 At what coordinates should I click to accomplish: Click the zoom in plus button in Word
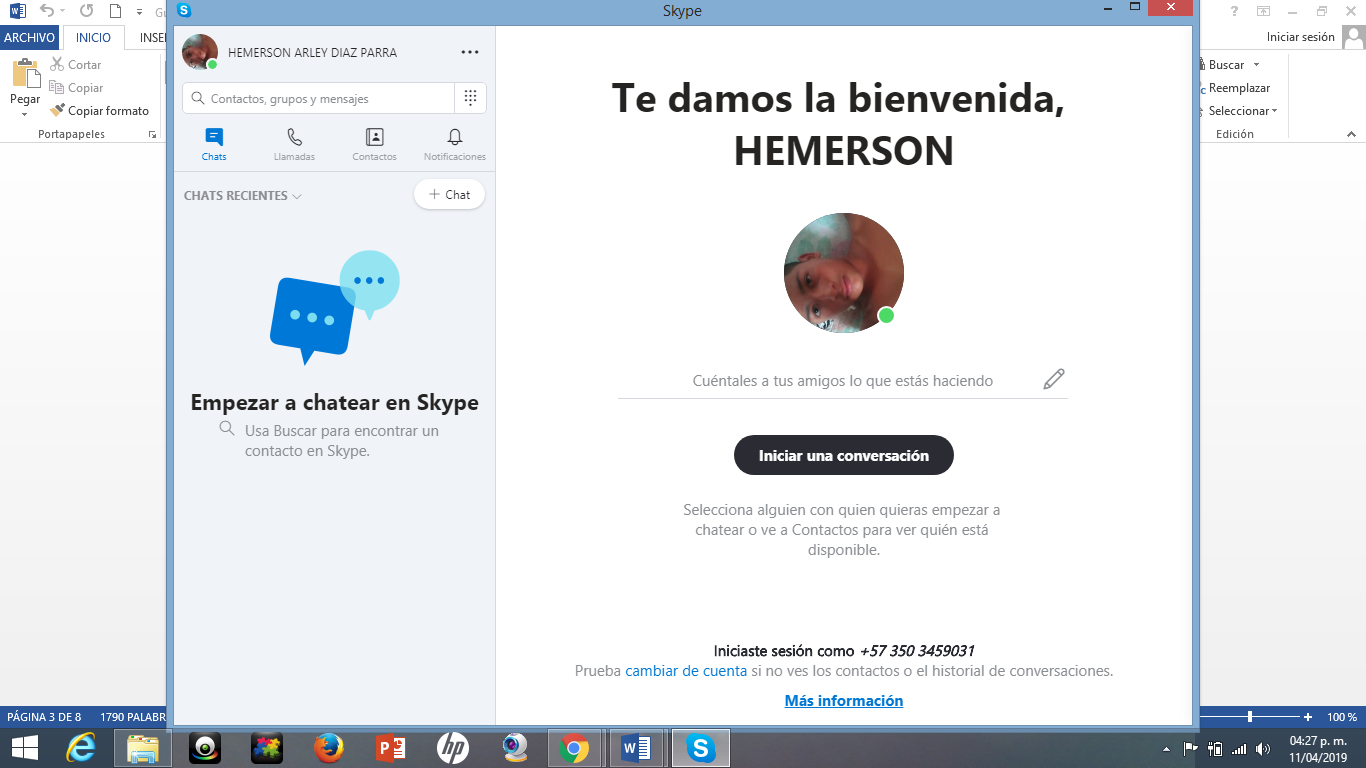coord(1308,717)
